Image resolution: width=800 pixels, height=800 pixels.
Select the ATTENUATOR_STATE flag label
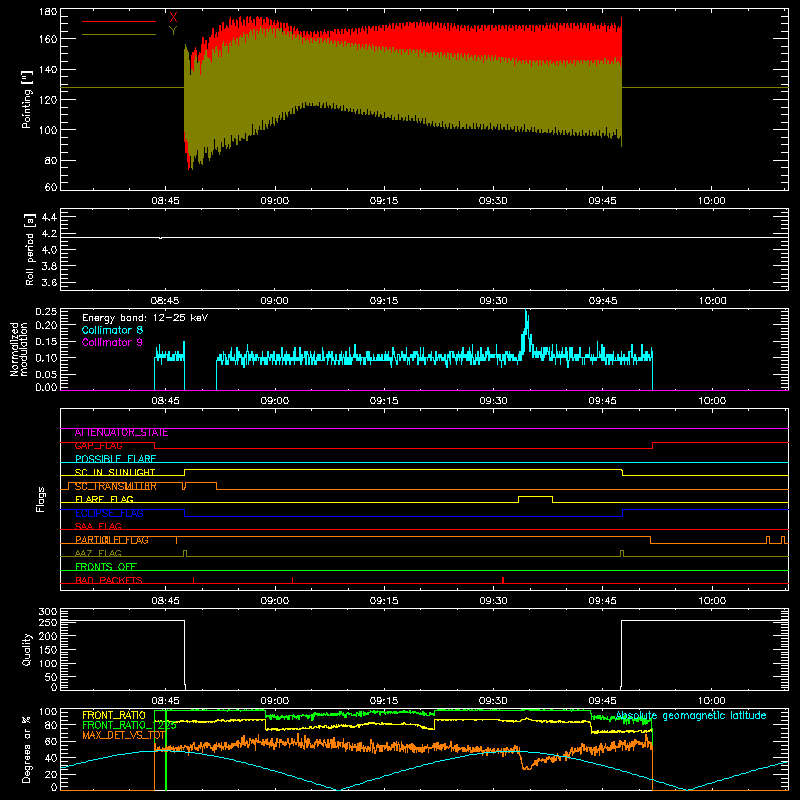121,433
